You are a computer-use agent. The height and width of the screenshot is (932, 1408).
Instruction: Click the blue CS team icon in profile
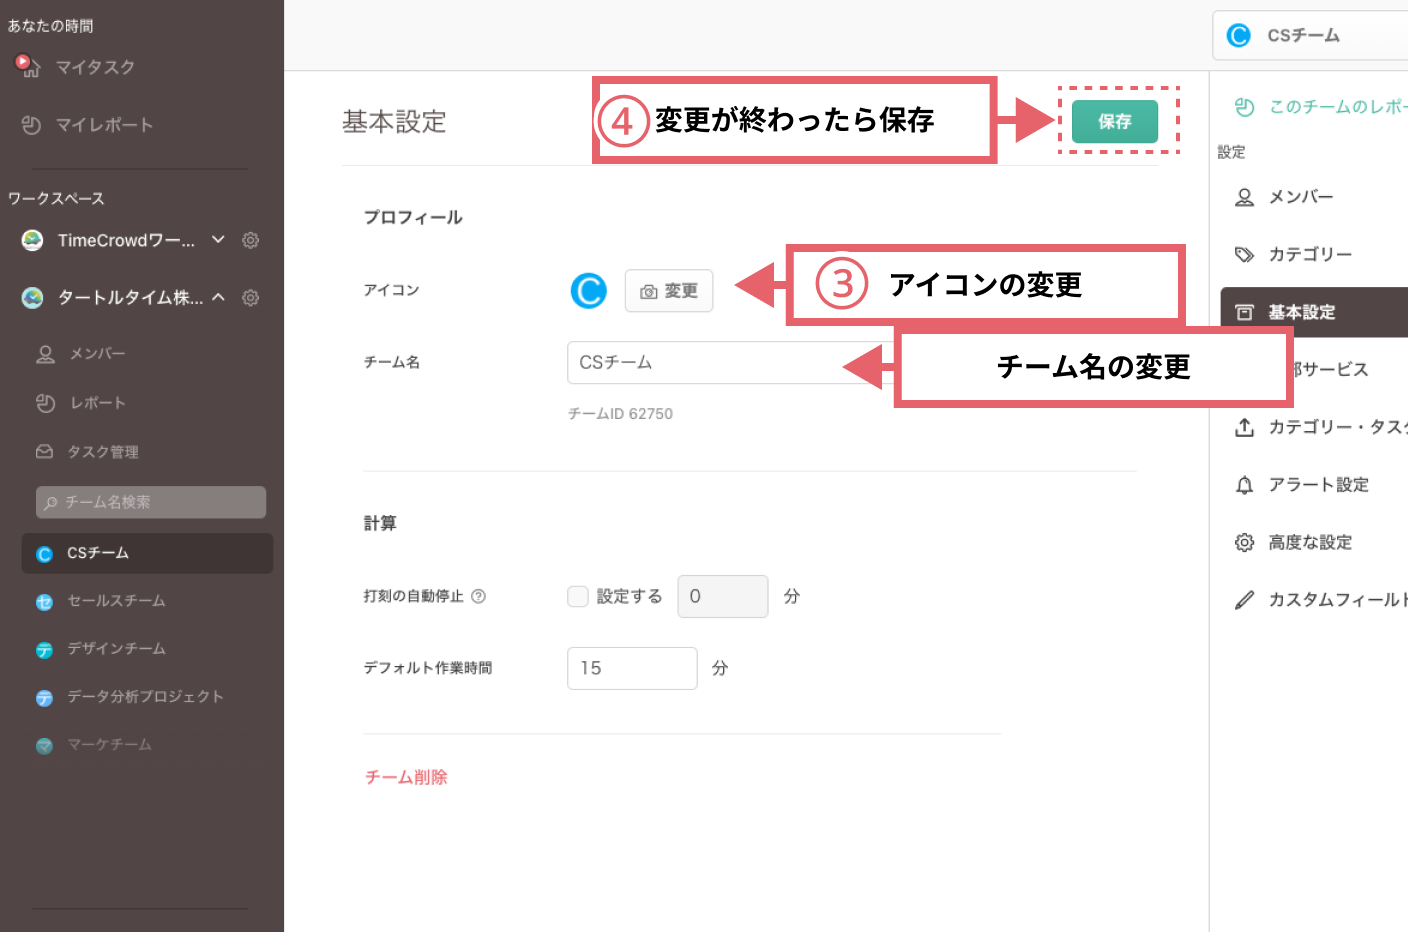click(x=589, y=291)
